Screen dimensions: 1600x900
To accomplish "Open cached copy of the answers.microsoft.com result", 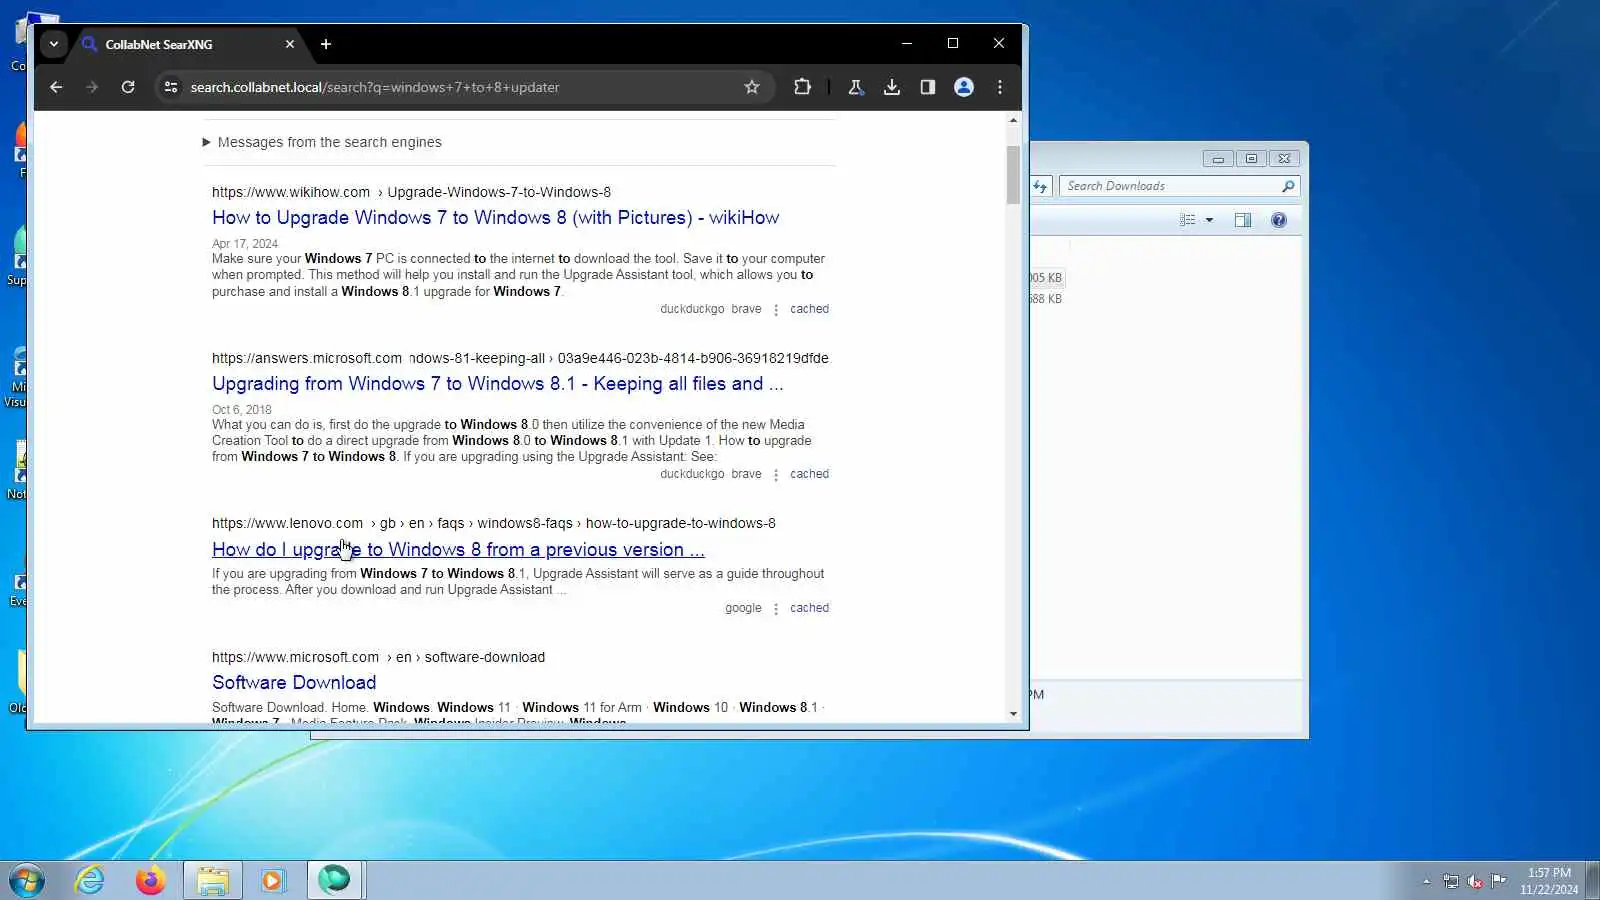I will click(809, 474).
